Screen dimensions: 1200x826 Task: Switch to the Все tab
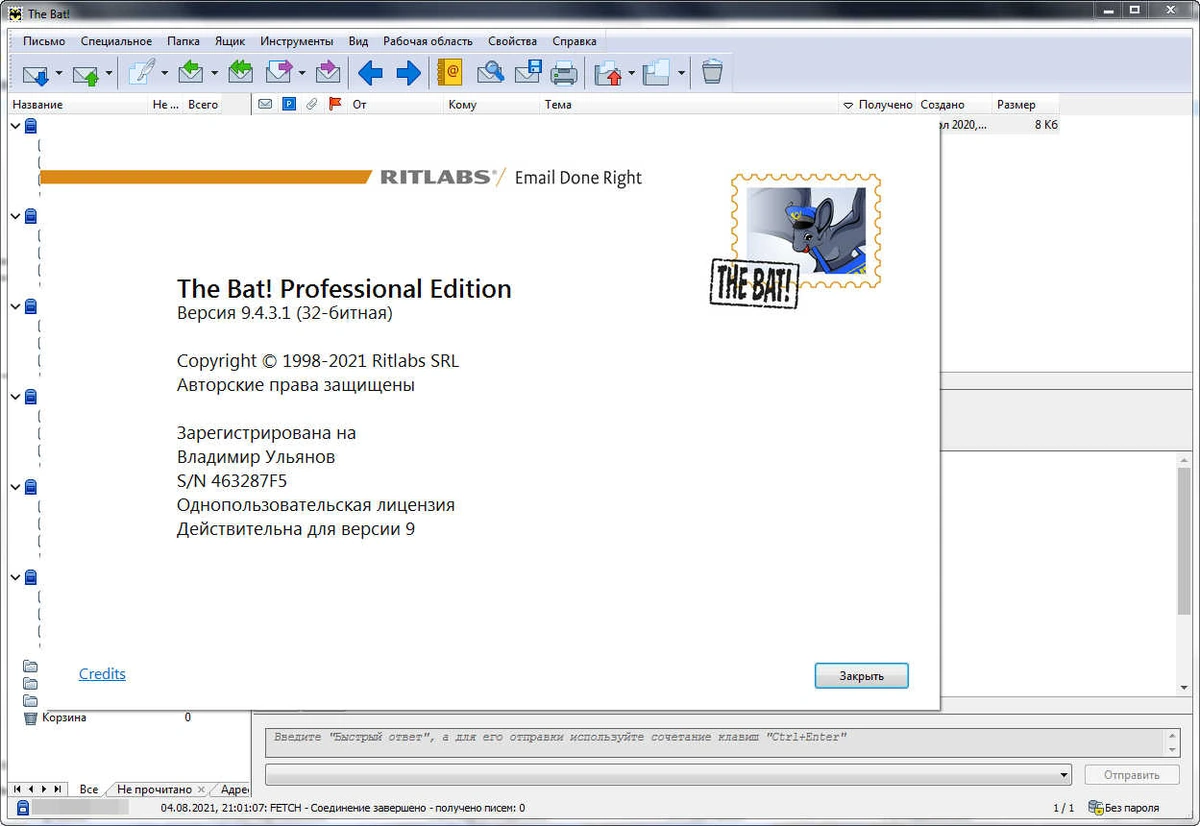click(88, 789)
